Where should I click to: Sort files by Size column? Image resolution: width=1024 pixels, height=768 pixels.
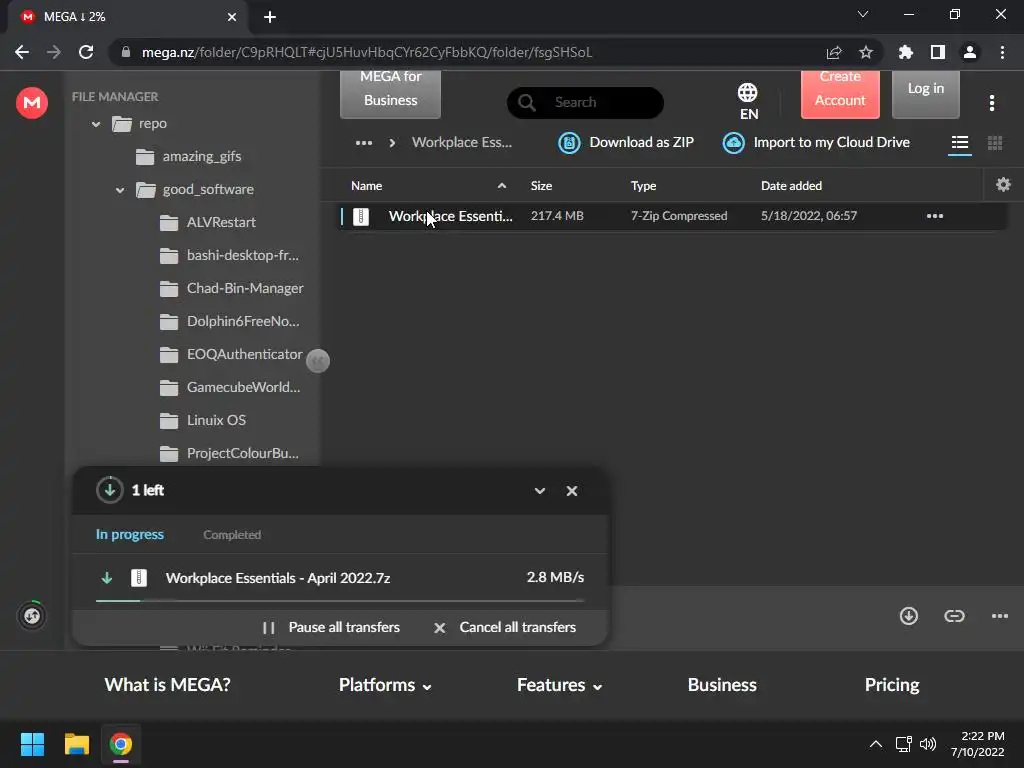click(541, 185)
